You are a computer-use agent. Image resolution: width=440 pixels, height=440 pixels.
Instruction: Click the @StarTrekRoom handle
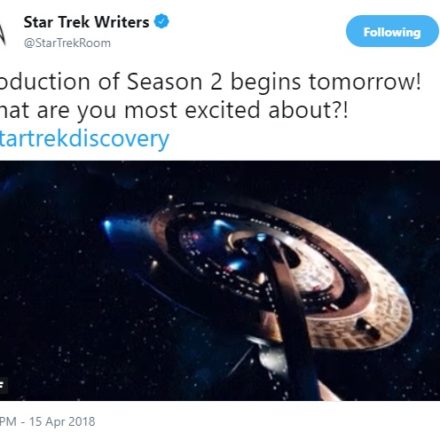tap(67, 43)
